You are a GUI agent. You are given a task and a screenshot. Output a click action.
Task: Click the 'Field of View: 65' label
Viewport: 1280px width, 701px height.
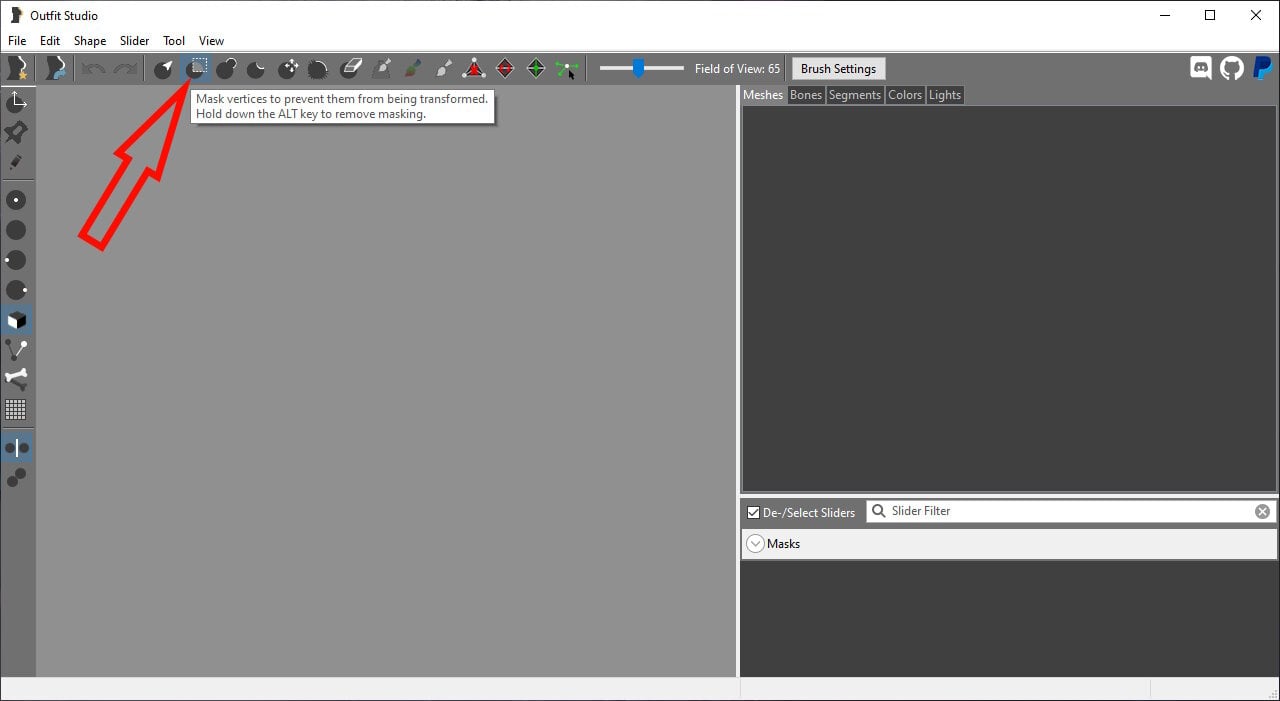737,69
